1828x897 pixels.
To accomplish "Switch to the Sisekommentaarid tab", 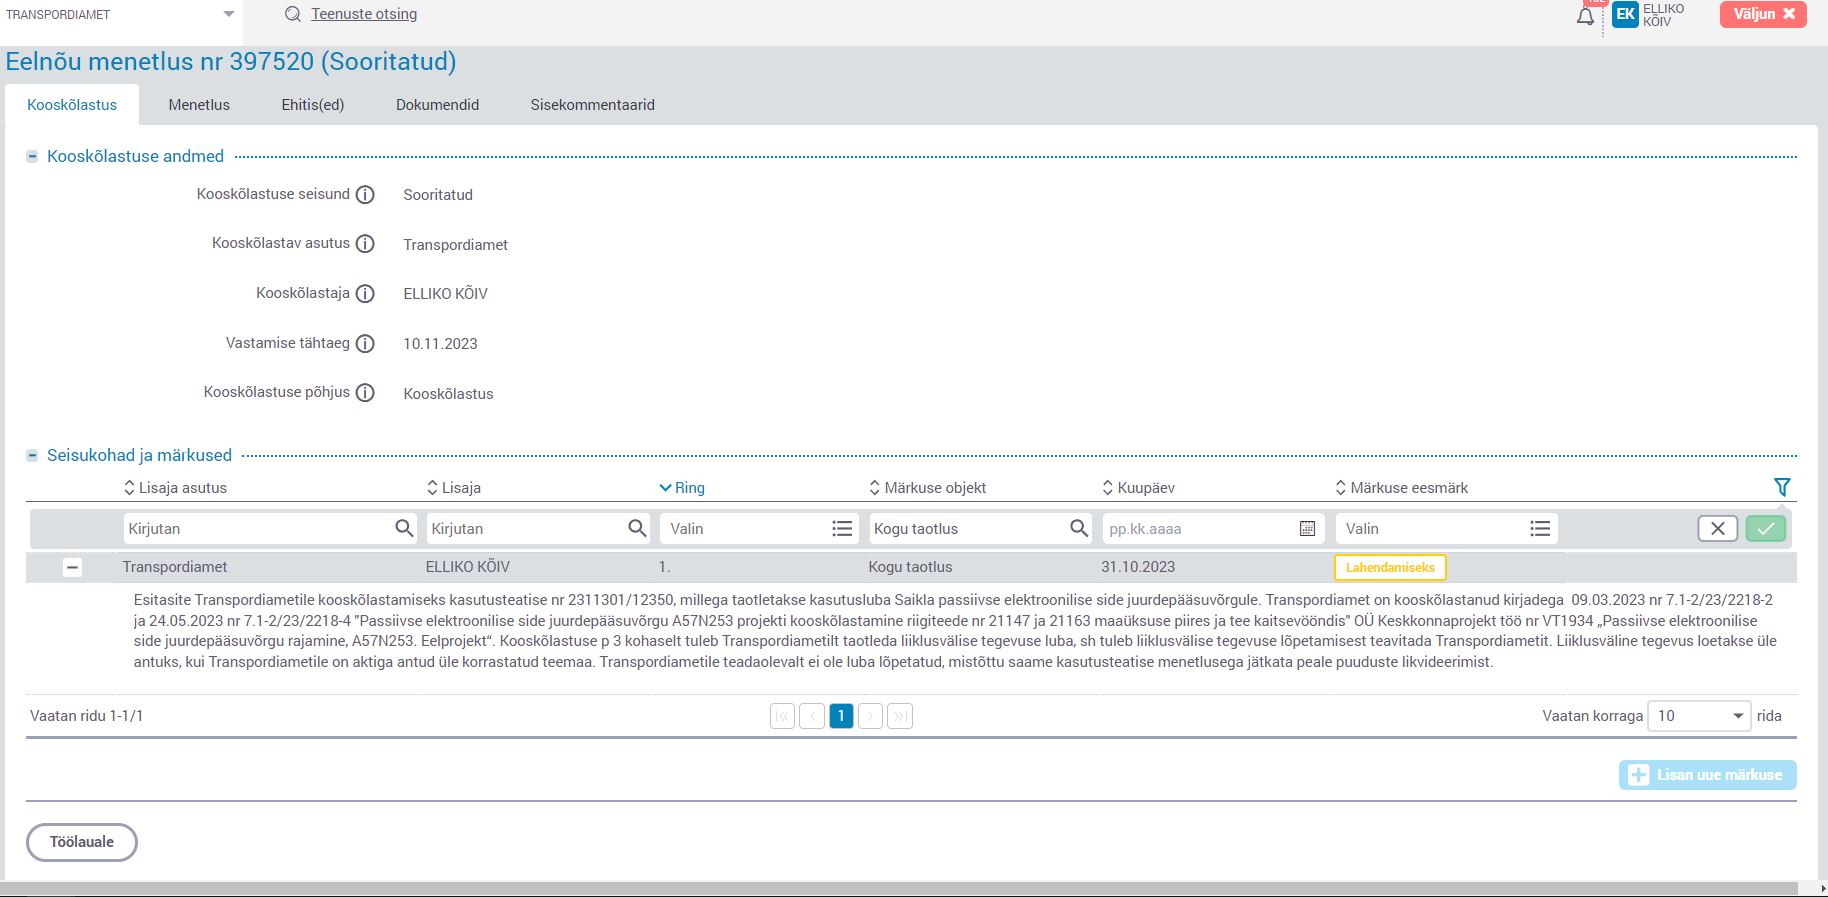I will [593, 105].
